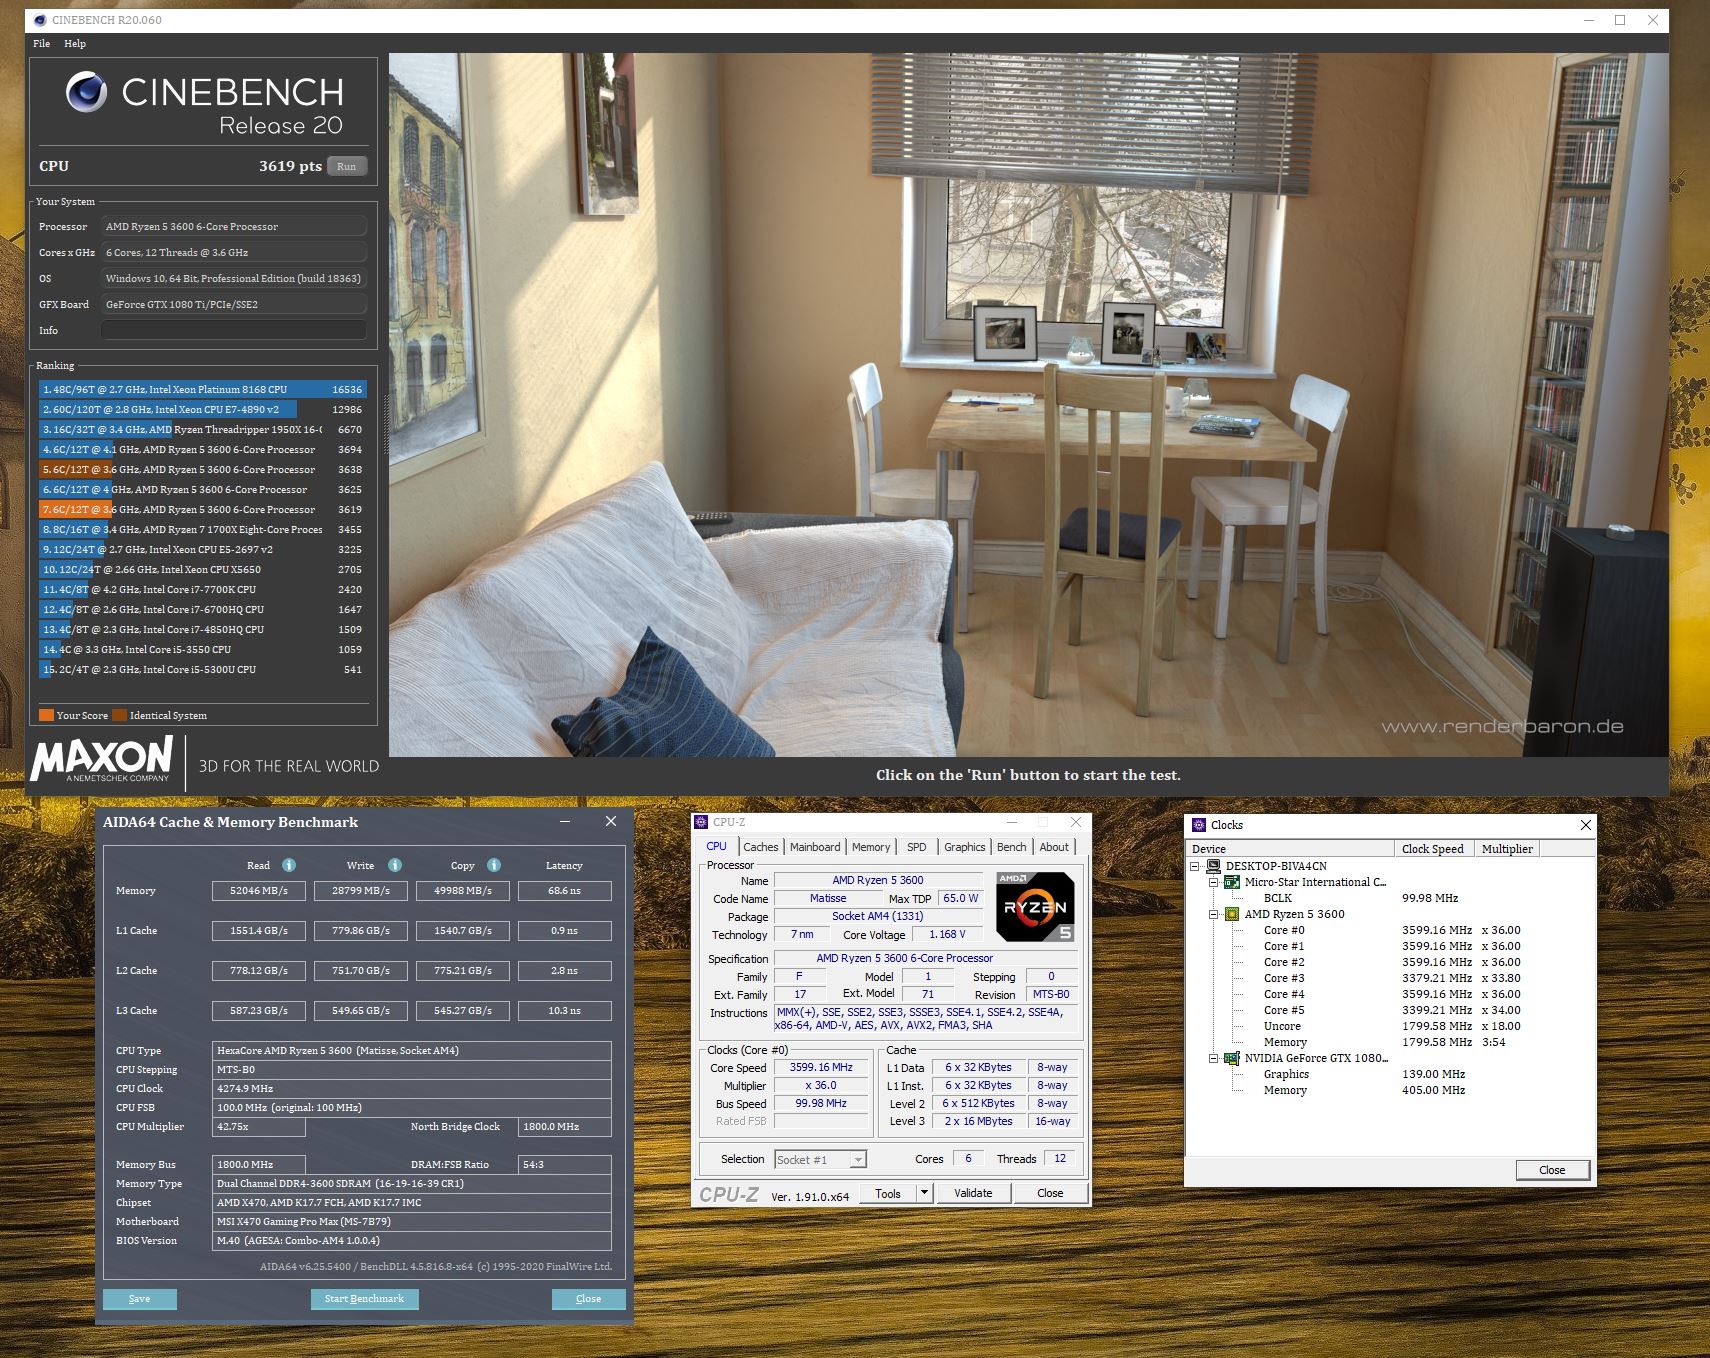Run the Cinebench CPU test
This screenshot has height=1358, width=1710.
[x=347, y=167]
